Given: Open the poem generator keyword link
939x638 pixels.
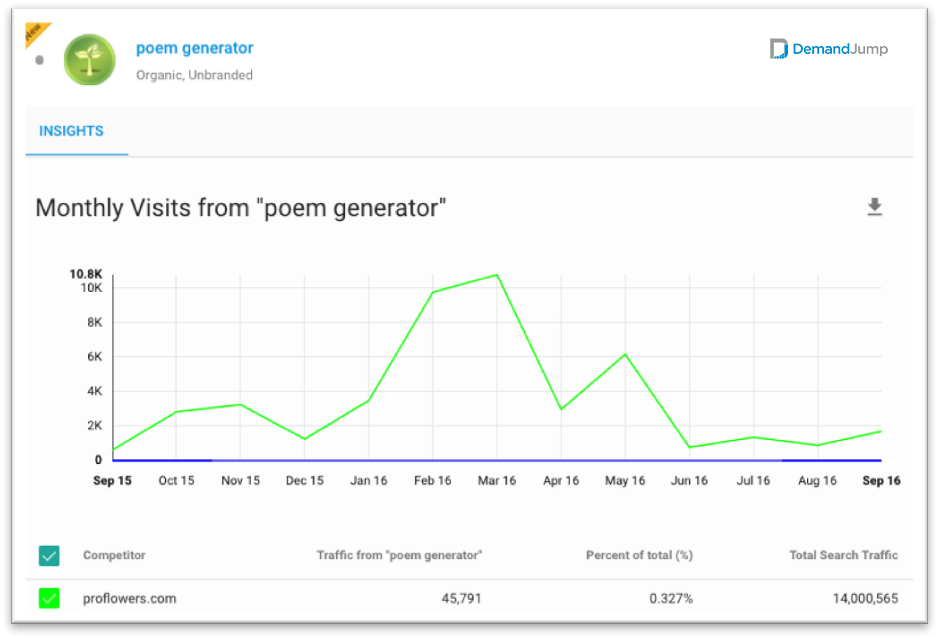Looking at the screenshot, I should click(x=195, y=48).
